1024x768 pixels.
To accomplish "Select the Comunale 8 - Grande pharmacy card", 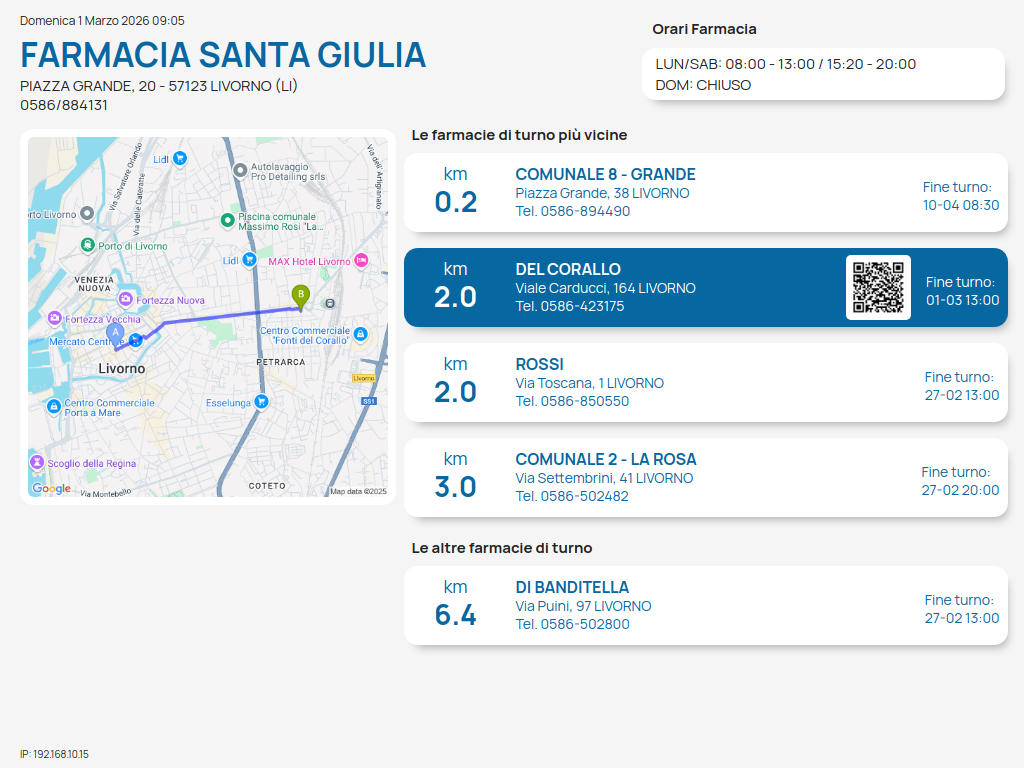I will (x=705, y=193).
